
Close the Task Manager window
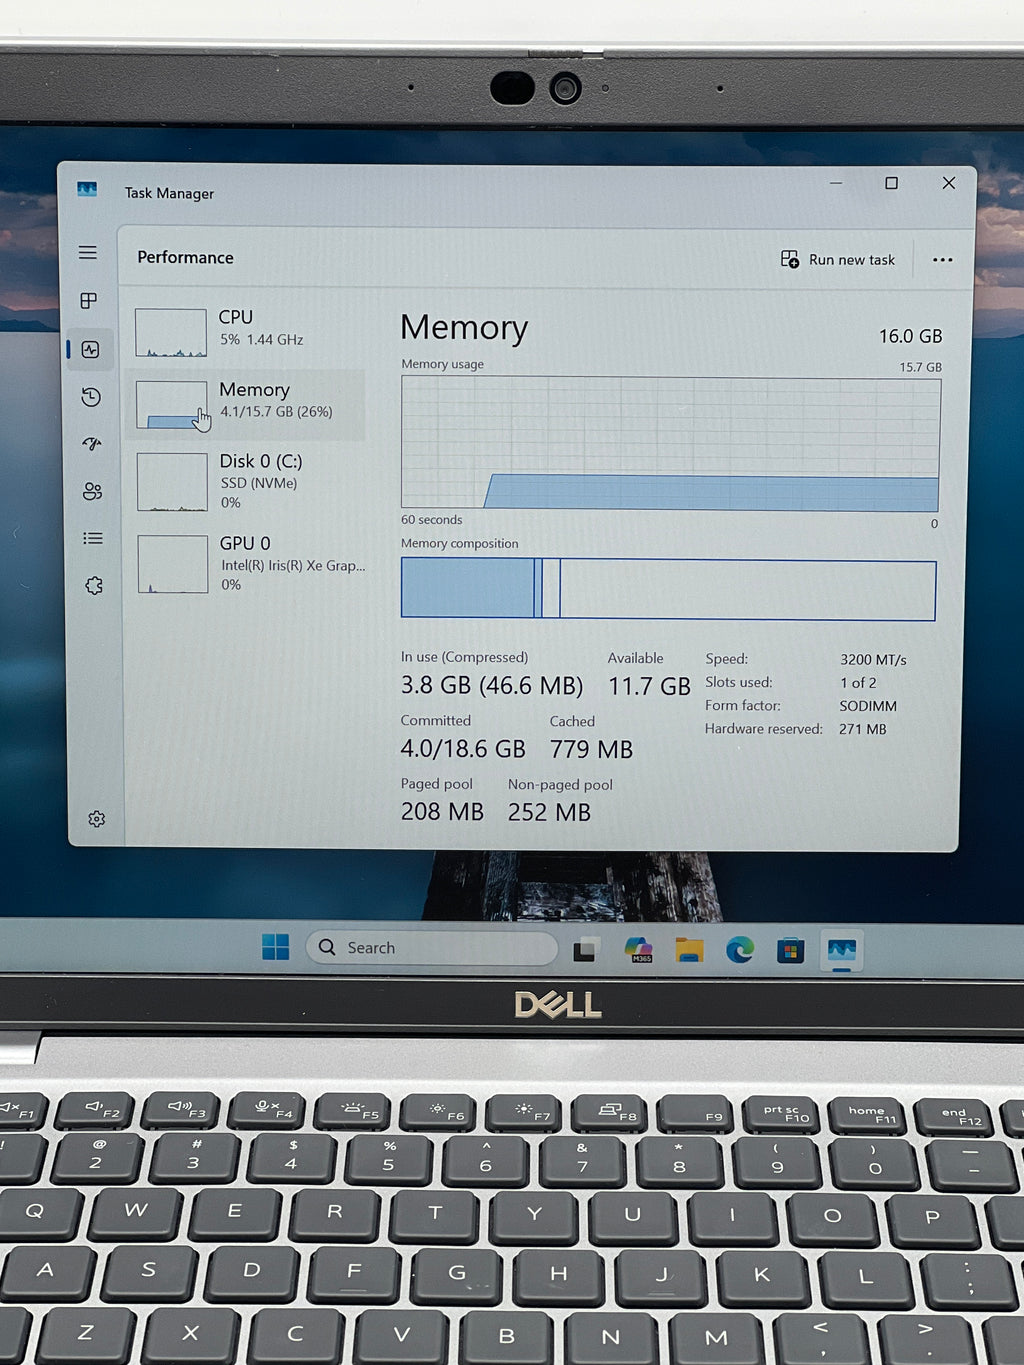tap(948, 183)
